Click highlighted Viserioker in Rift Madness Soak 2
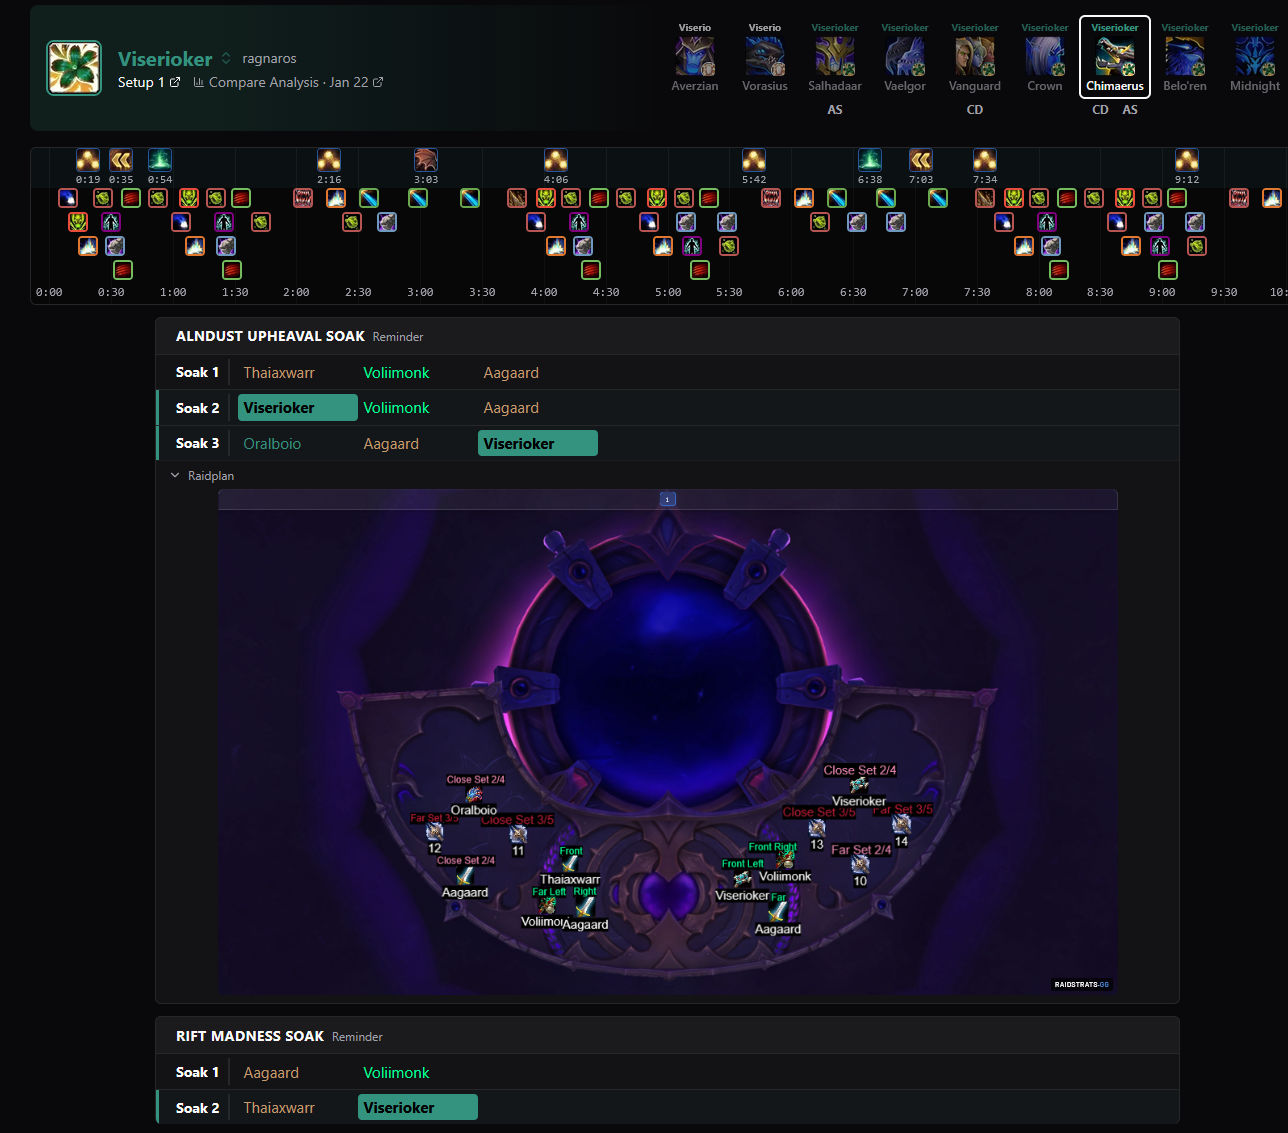The height and width of the screenshot is (1133, 1288). 417,1108
